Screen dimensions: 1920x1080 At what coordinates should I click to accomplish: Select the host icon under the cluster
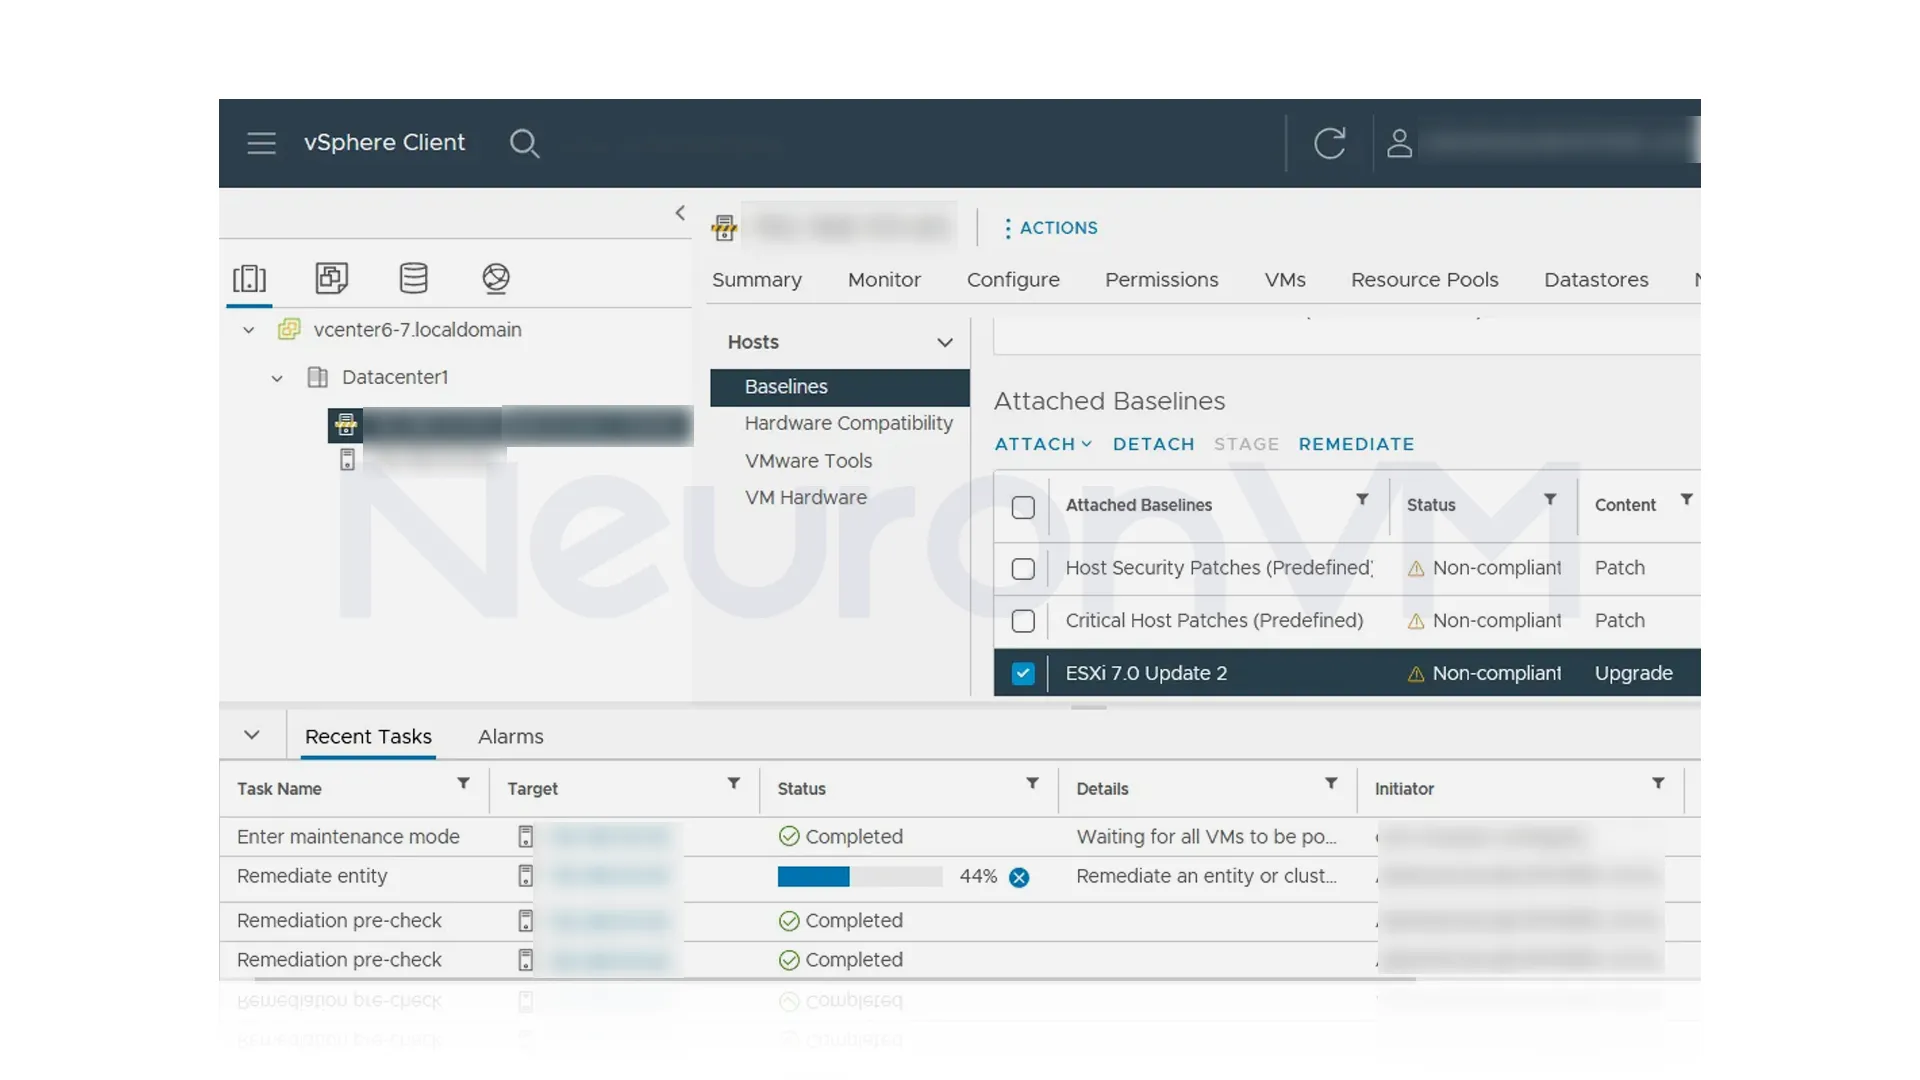(x=347, y=460)
